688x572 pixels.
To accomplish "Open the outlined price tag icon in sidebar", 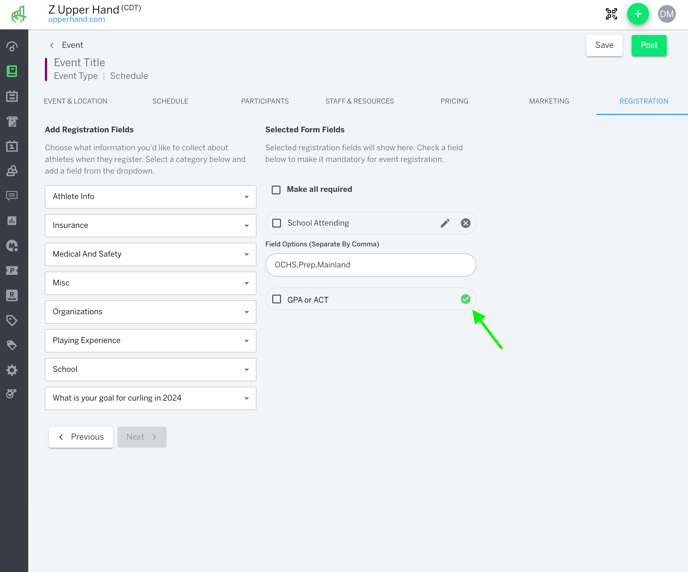I will 12,320.
